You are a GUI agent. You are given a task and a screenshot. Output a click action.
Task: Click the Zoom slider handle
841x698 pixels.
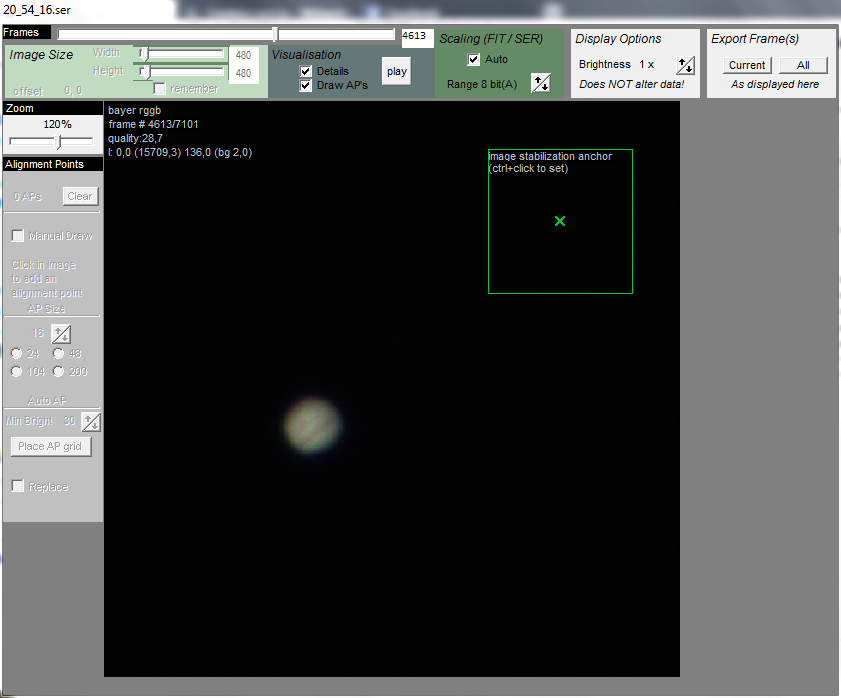click(x=58, y=142)
